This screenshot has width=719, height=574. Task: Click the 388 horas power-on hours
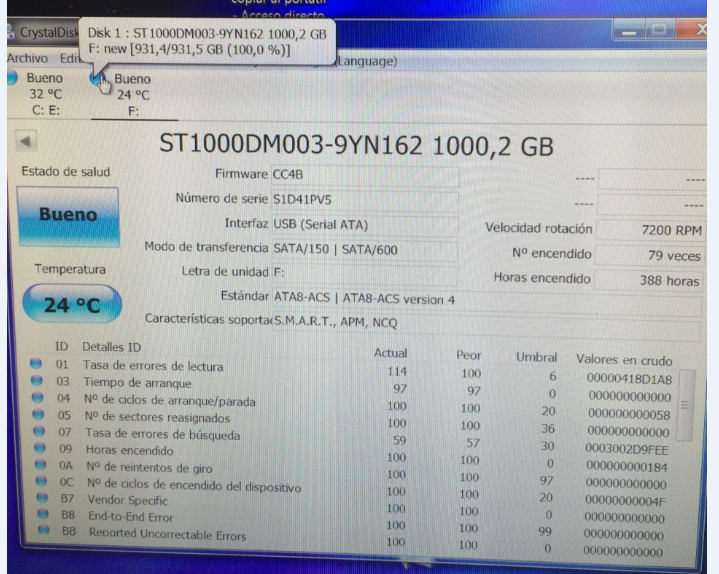pyautogui.click(x=648, y=280)
